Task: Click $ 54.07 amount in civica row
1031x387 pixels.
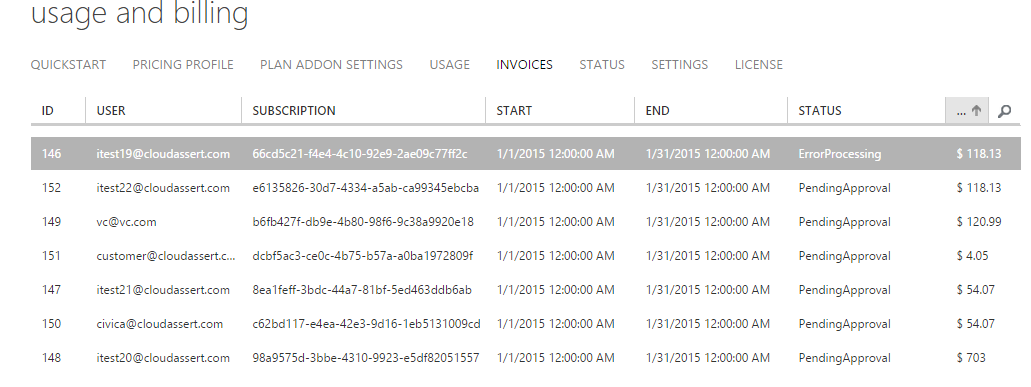Action: (976, 324)
